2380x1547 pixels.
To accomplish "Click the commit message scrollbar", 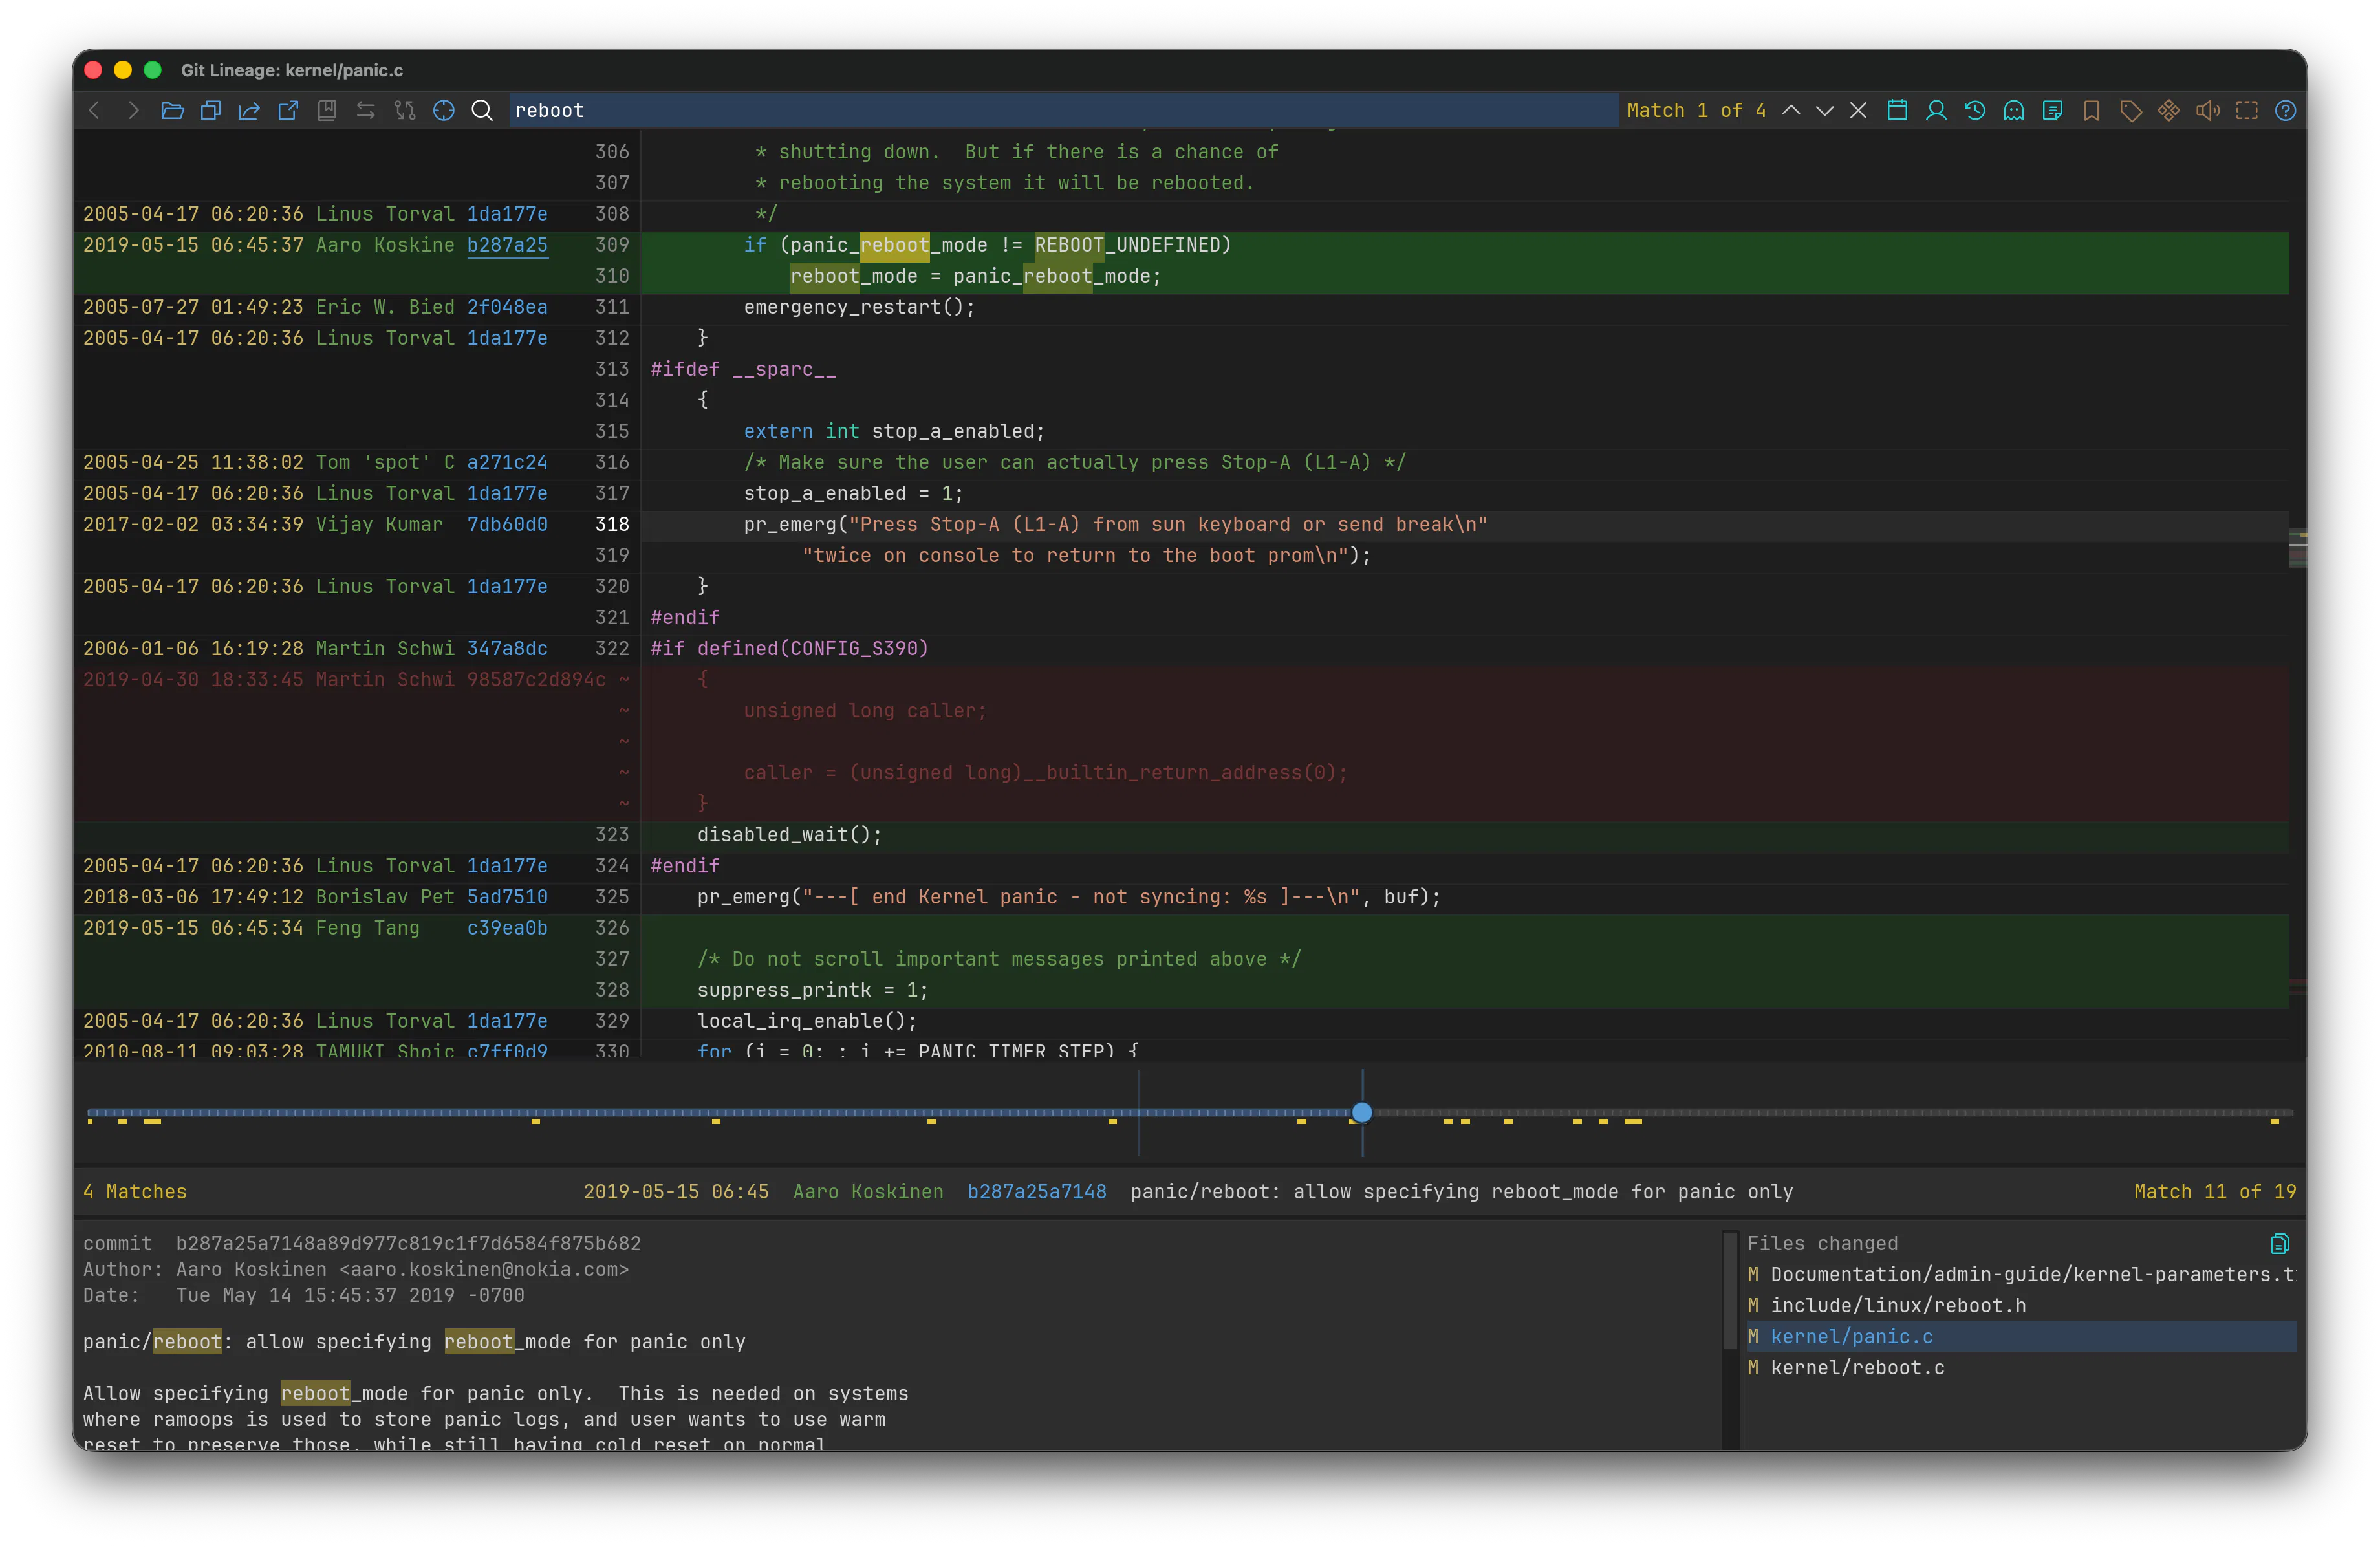I will (1730, 1290).
